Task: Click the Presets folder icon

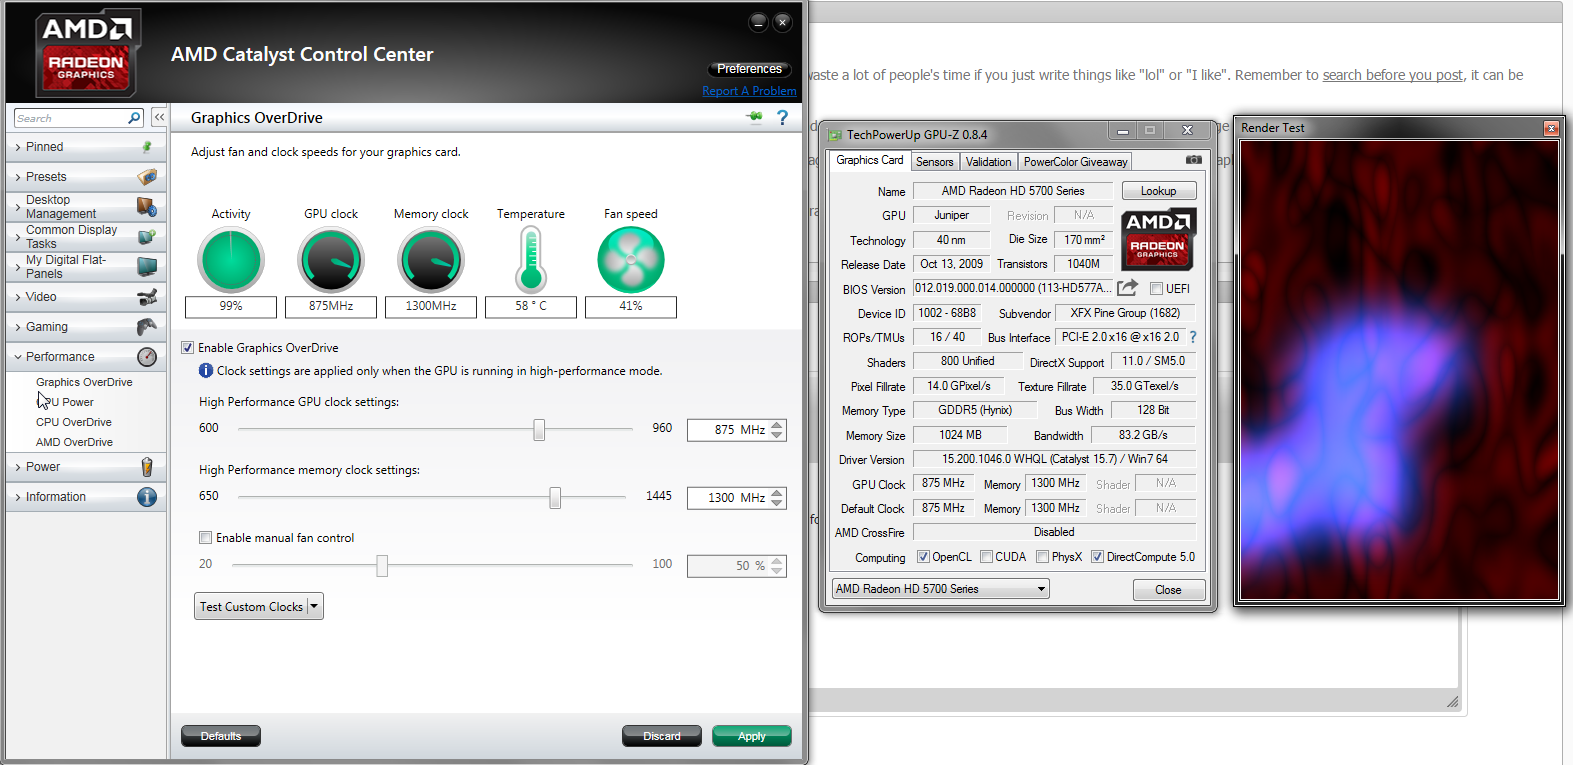Action: pyautogui.click(x=147, y=177)
